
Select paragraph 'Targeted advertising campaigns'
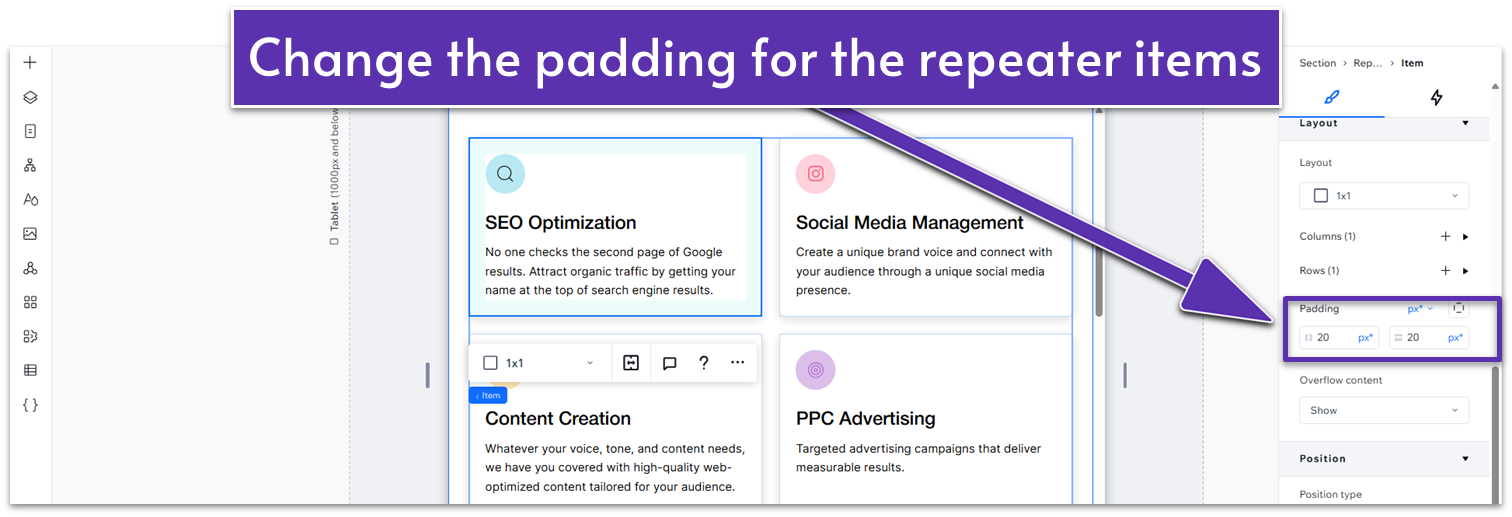click(918, 458)
